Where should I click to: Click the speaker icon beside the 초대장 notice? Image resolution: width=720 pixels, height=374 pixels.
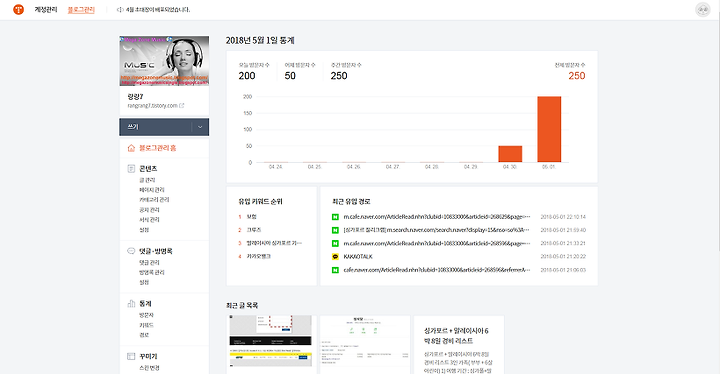120,10
